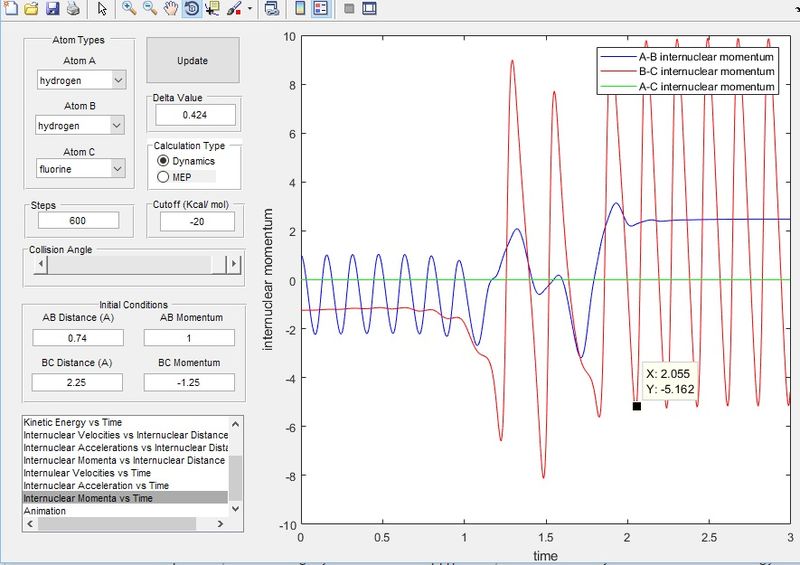Screen dimensions: 800x565
Task: Open the Atom A hydrogen dropdown
Action: point(81,80)
